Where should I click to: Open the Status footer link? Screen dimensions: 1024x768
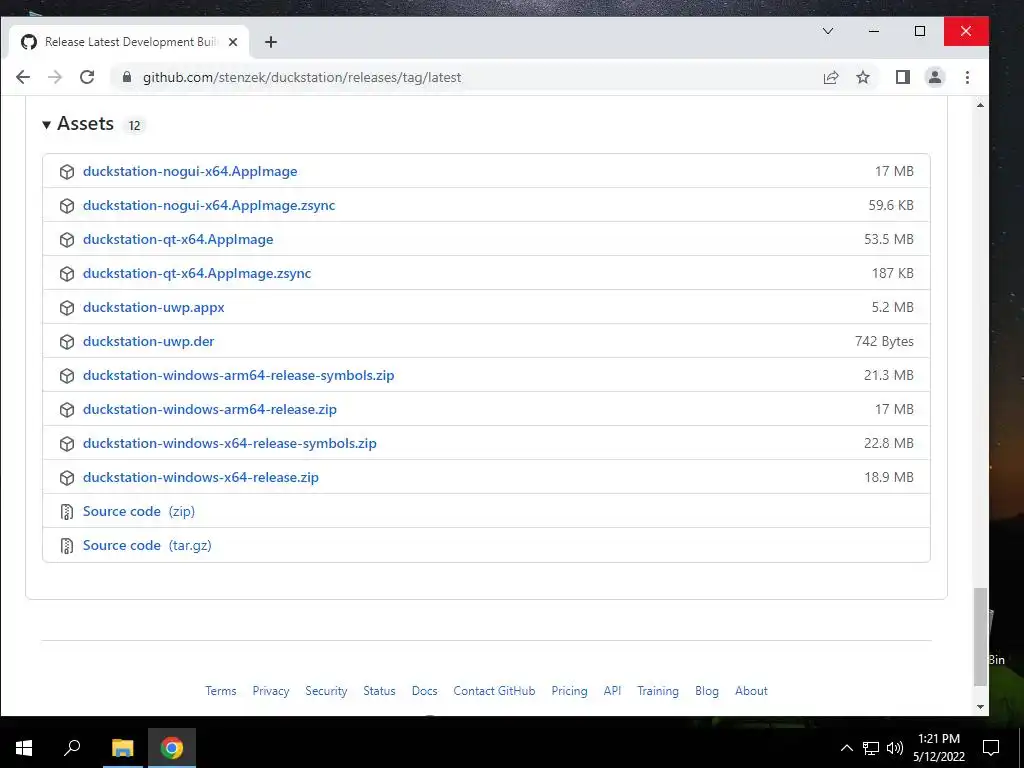click(x=379, y=691)
